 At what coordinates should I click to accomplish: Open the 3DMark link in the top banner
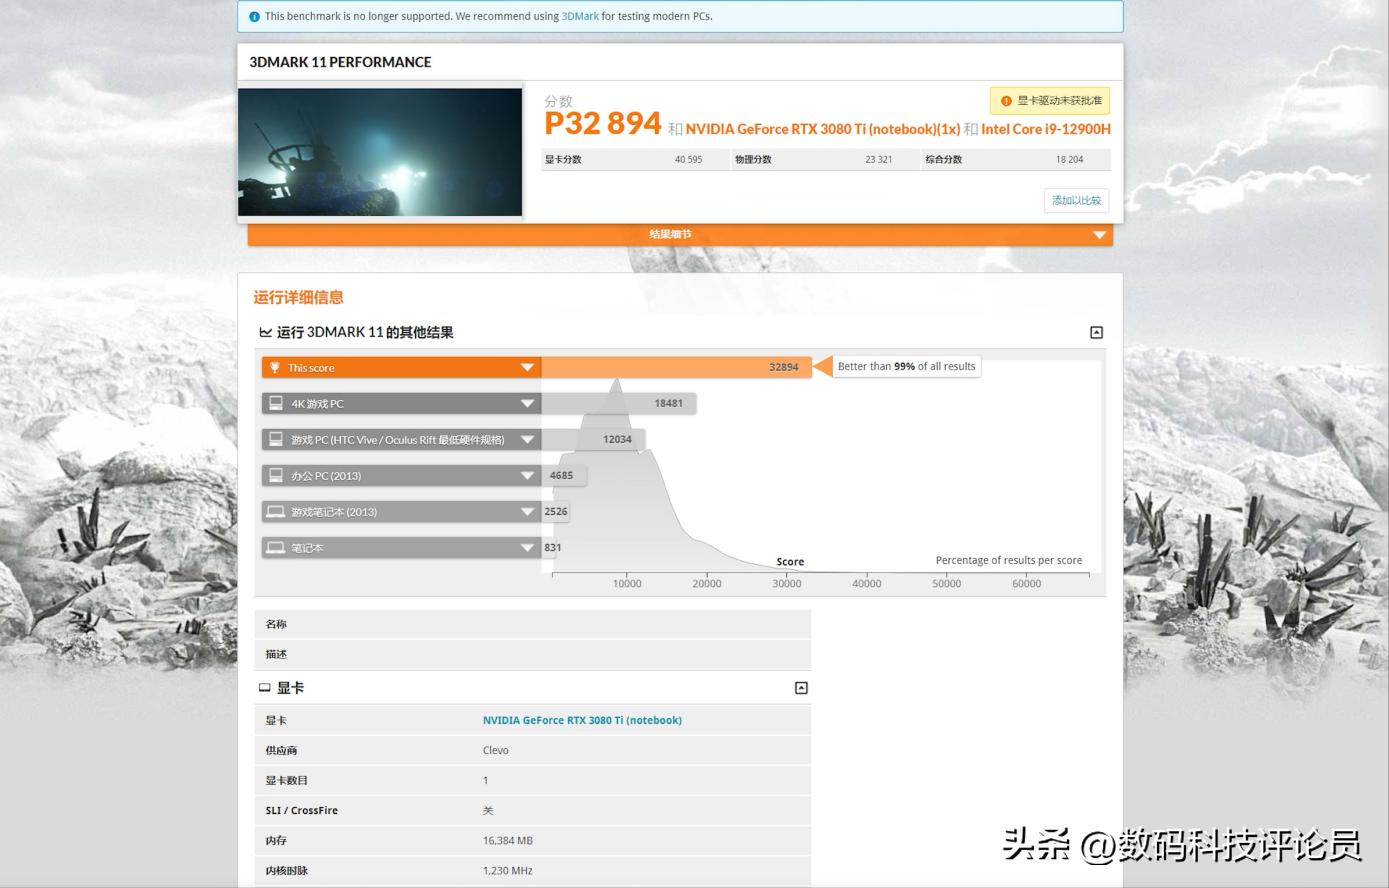pyautogui.click(x=580, y=16)
